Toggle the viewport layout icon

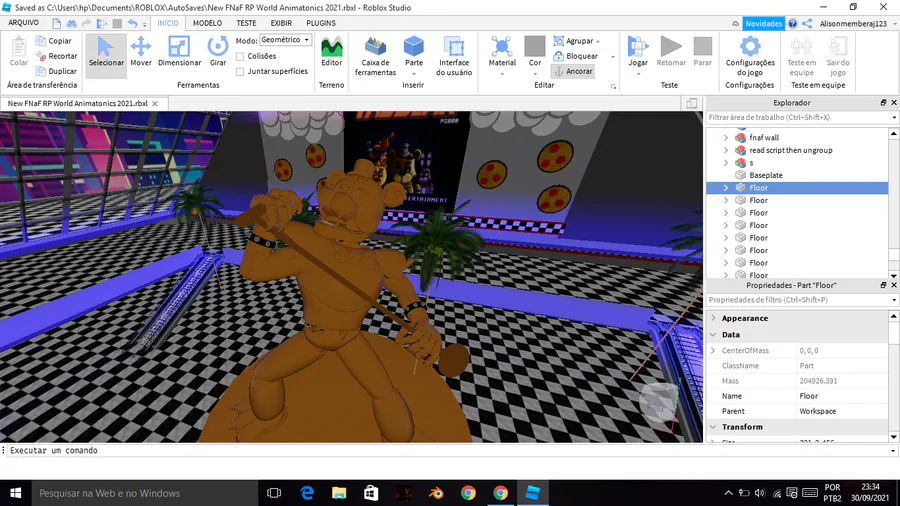pyautogui.click(x=692, y=103)
